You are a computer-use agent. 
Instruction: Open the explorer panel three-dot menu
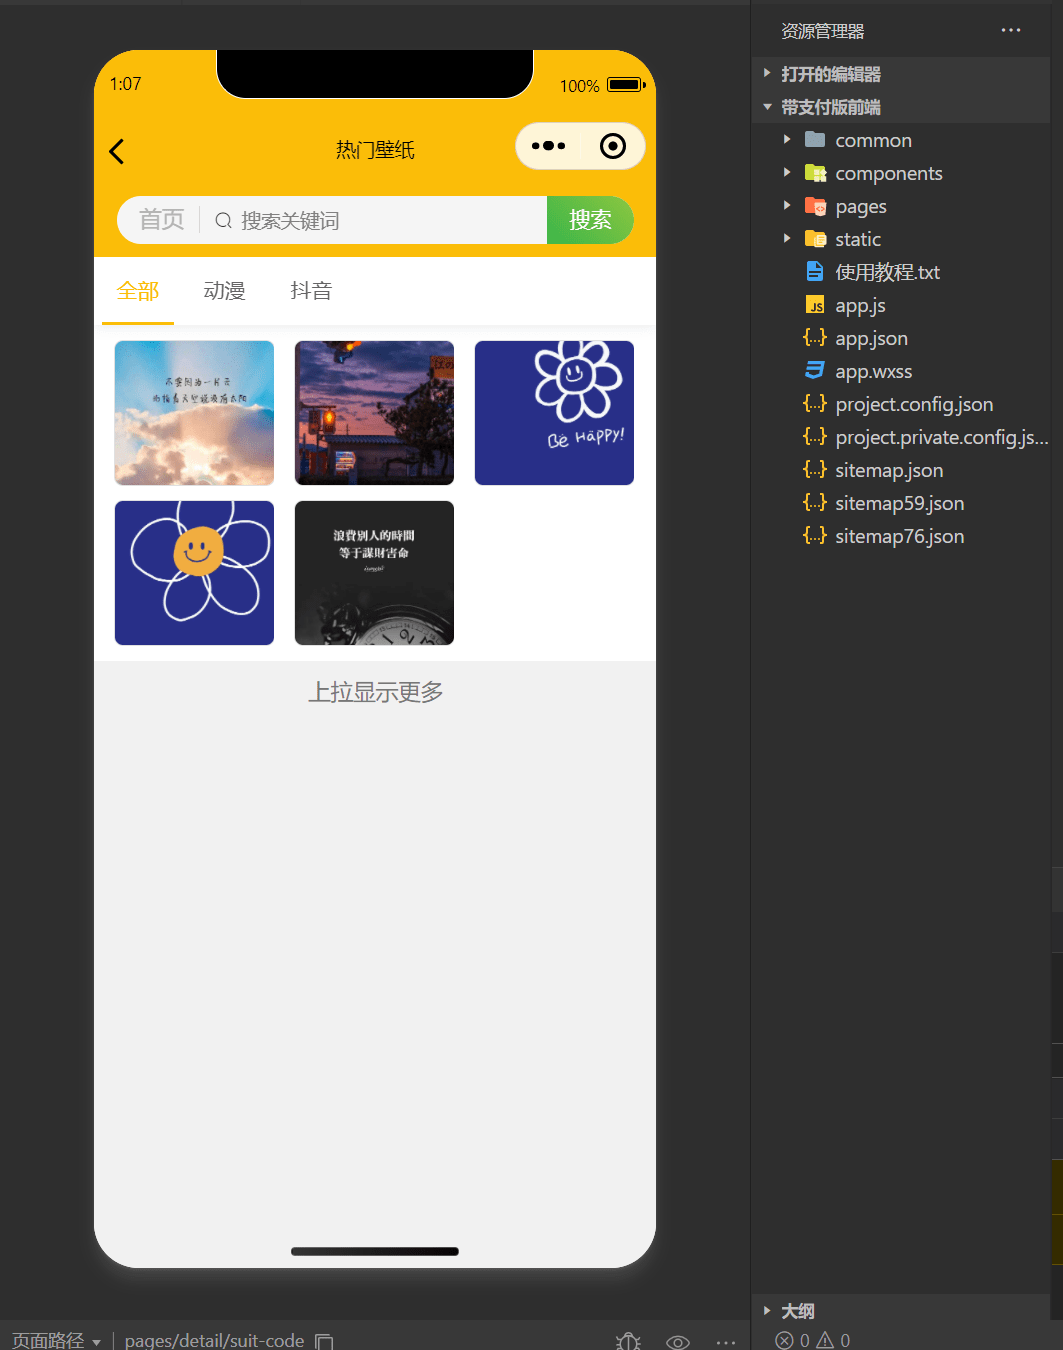[1011, 30]
